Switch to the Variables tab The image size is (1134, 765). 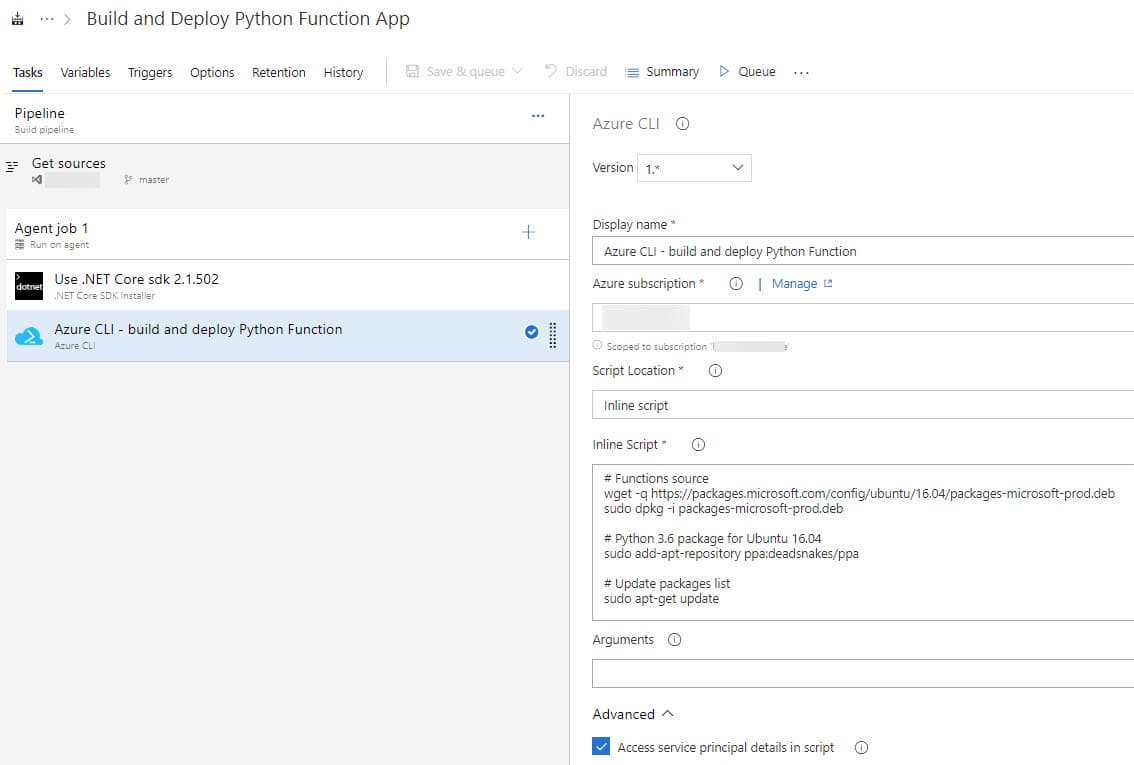(x=85, y=72)
